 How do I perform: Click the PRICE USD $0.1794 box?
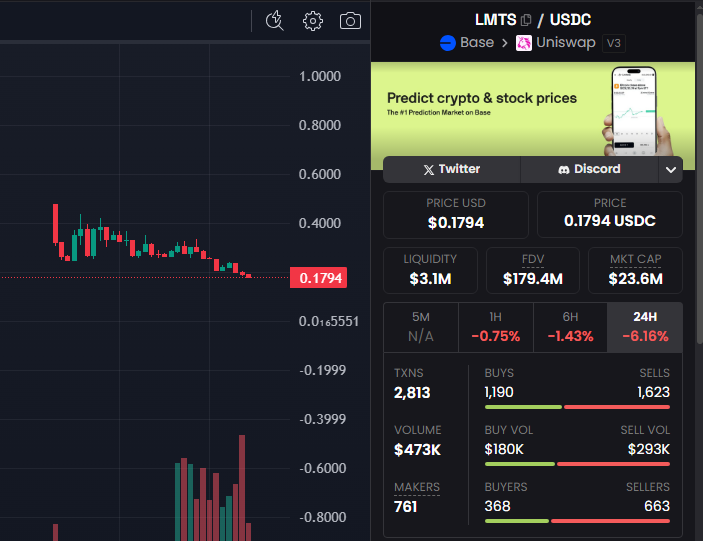point(456,215)
